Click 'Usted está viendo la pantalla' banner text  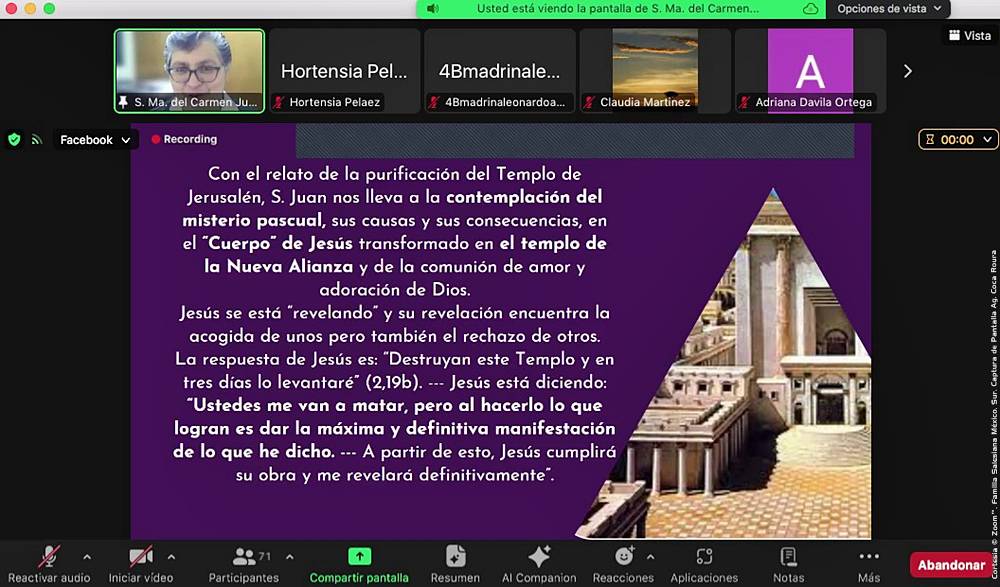[x=617, y=9]
